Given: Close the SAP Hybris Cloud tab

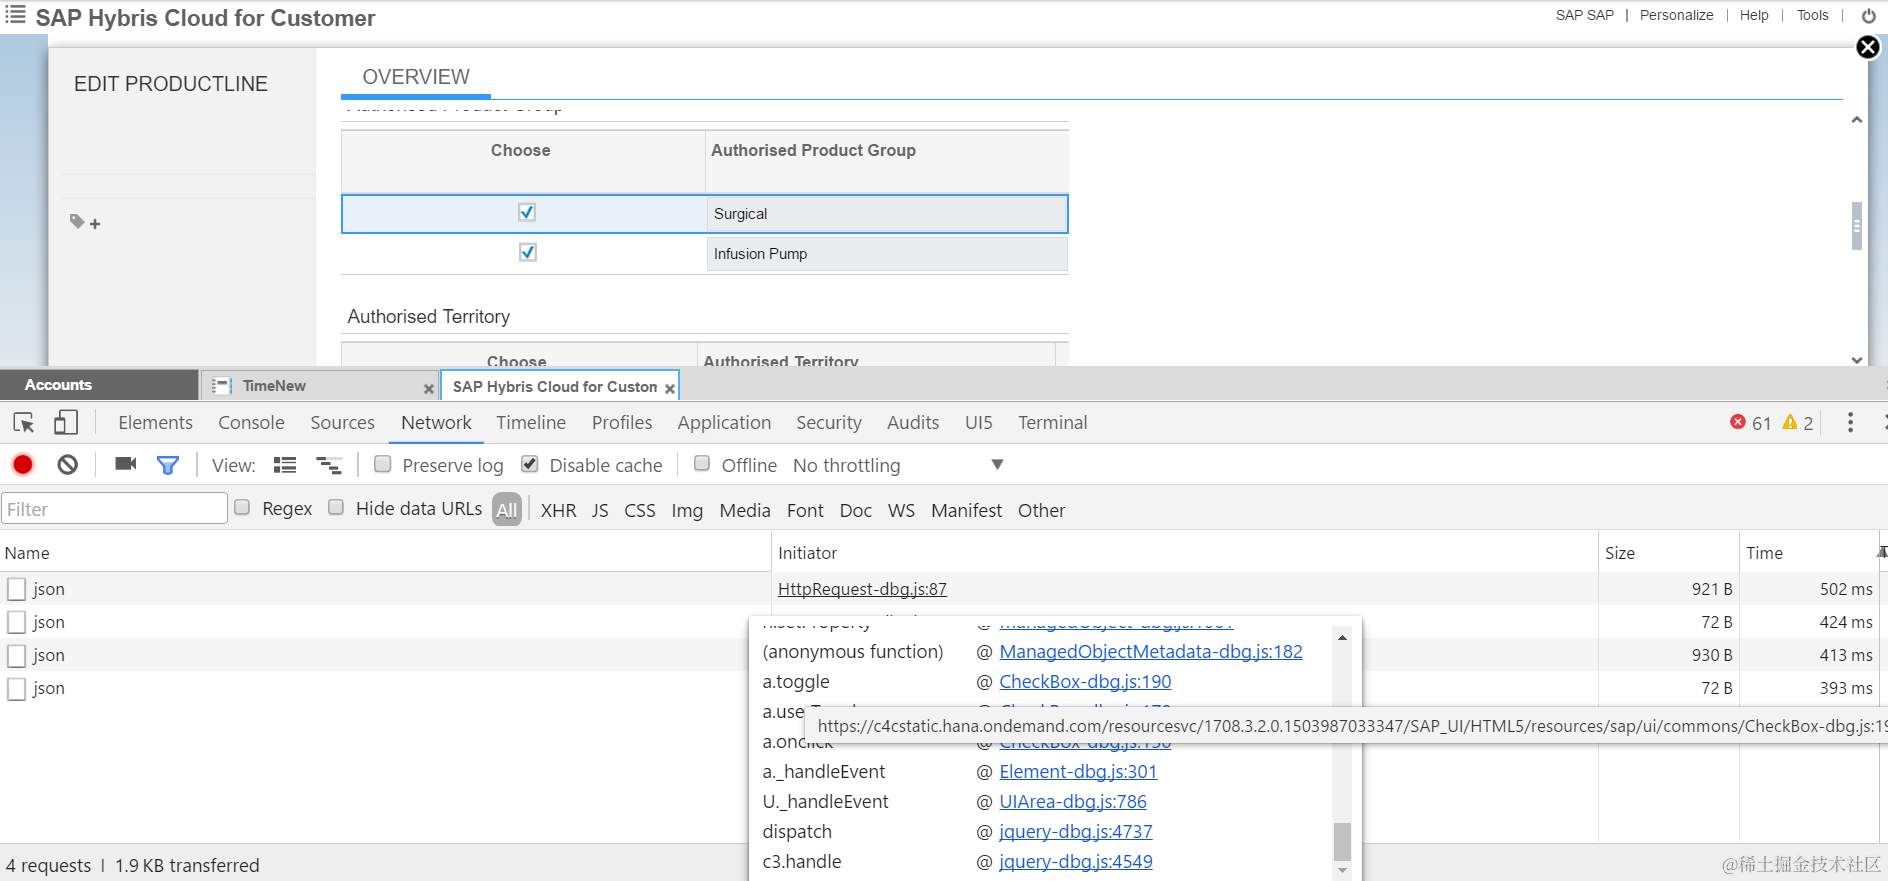Looking at the screenshot, I should click(x=670, y=388).
